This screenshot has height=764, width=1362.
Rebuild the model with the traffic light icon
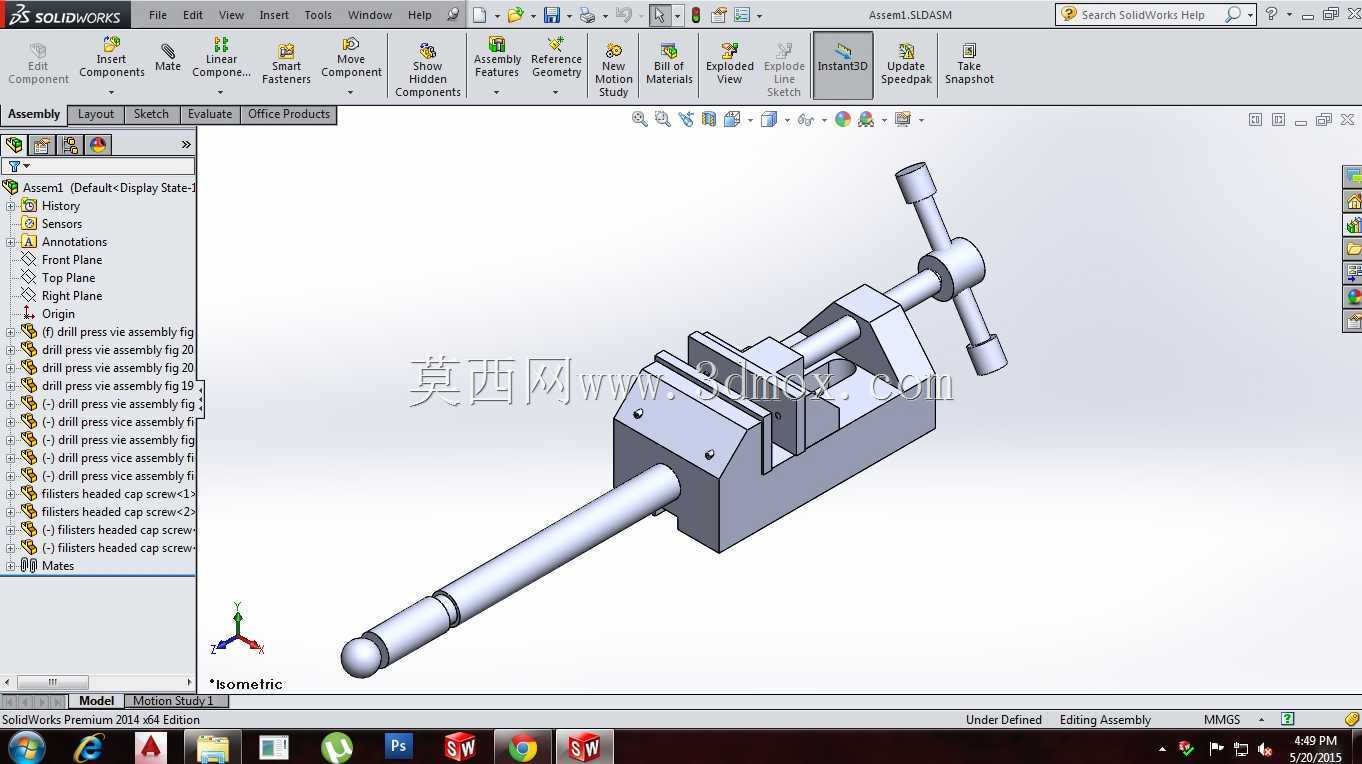coord(696,15)
